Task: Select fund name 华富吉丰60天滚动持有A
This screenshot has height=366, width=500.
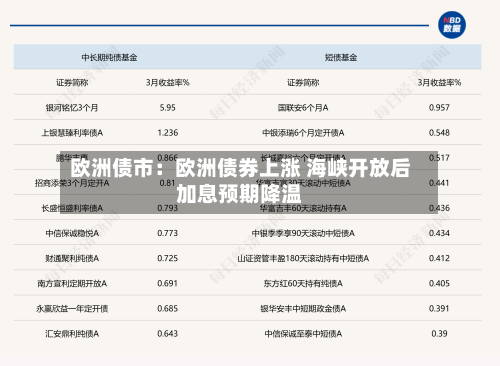Action: (x=303, y=208)
